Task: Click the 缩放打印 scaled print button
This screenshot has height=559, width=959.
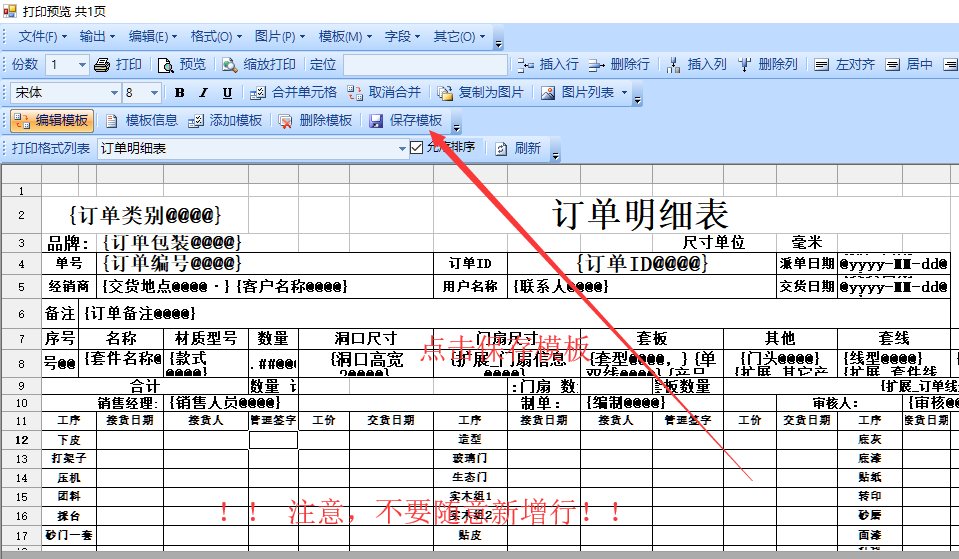Action: click(259, 65)
